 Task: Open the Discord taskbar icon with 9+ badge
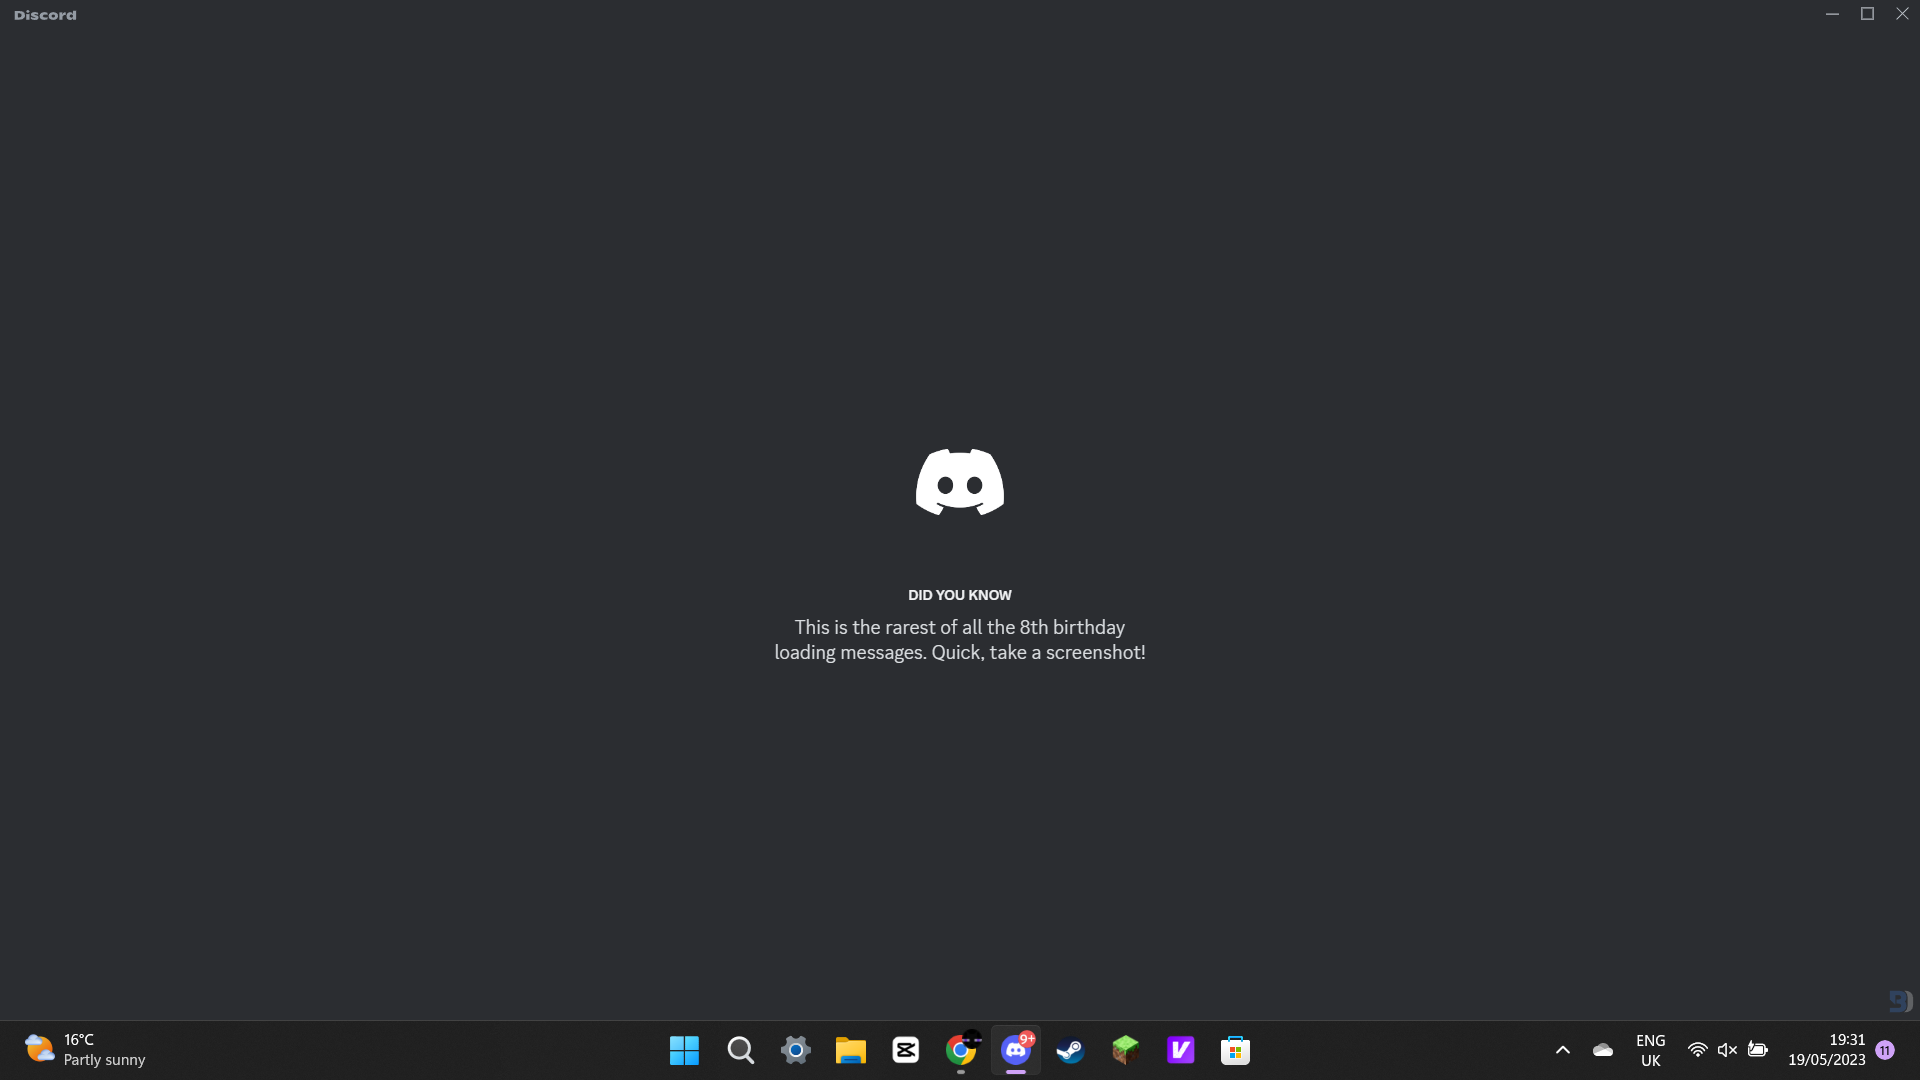(x=1015, y=1050)
